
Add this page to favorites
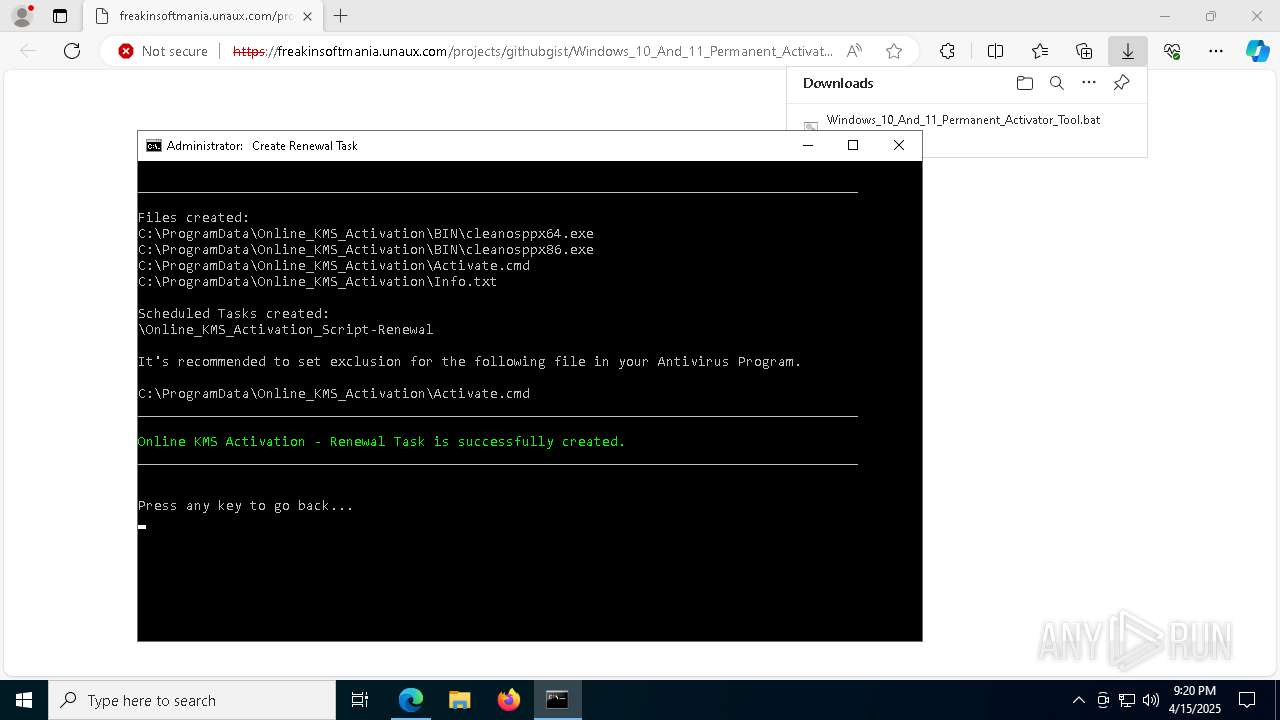[x=894, y=51]
